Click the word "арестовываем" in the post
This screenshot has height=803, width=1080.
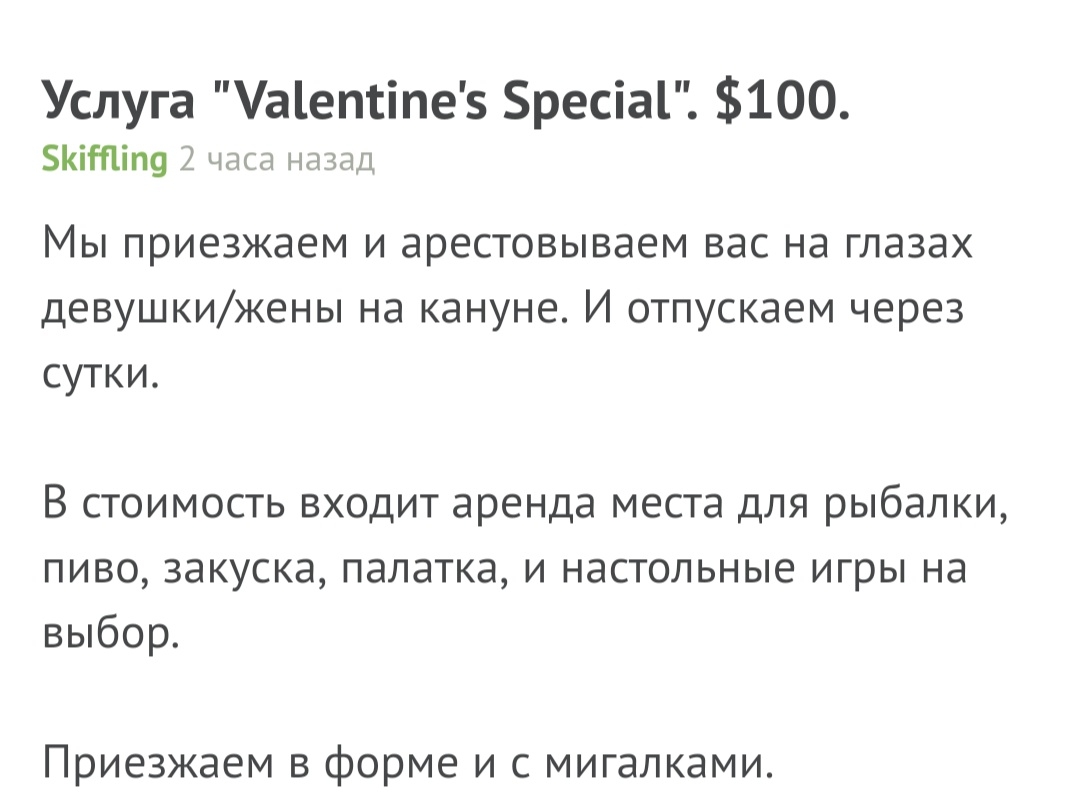click(544, 244)
